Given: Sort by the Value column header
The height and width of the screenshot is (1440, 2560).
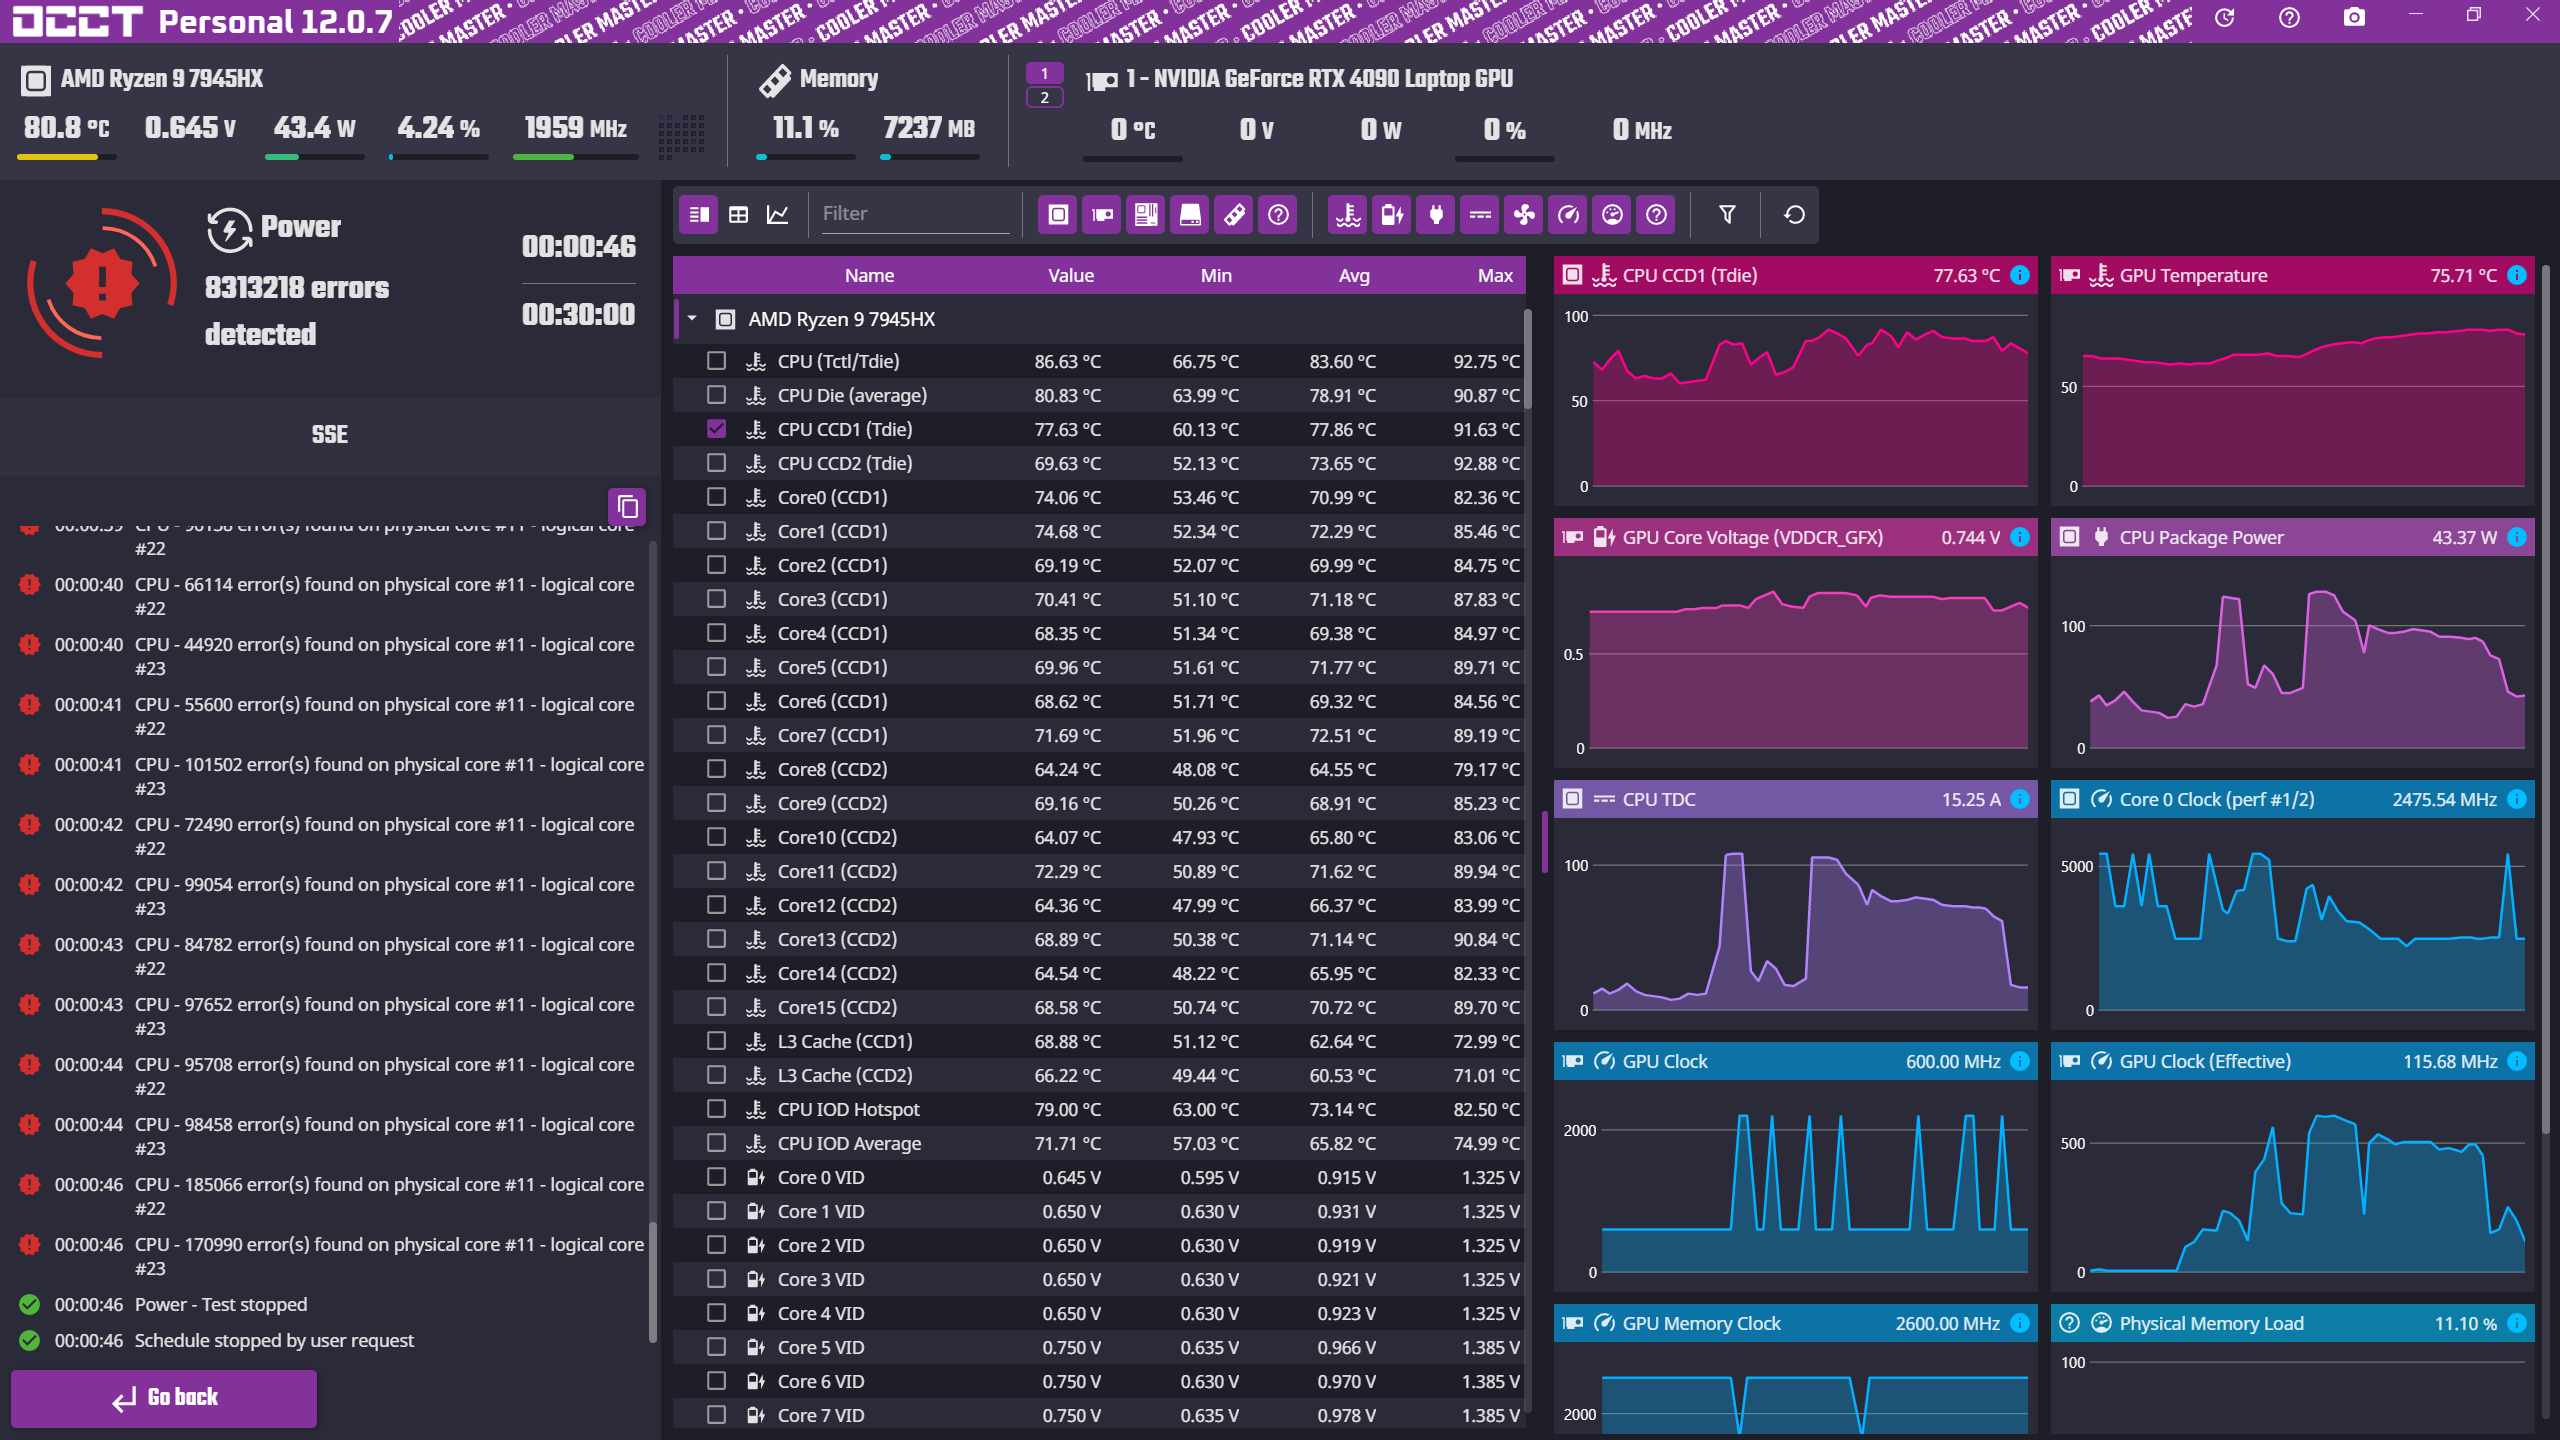Looking at the screenshot, I should (x=1071, y=275).
